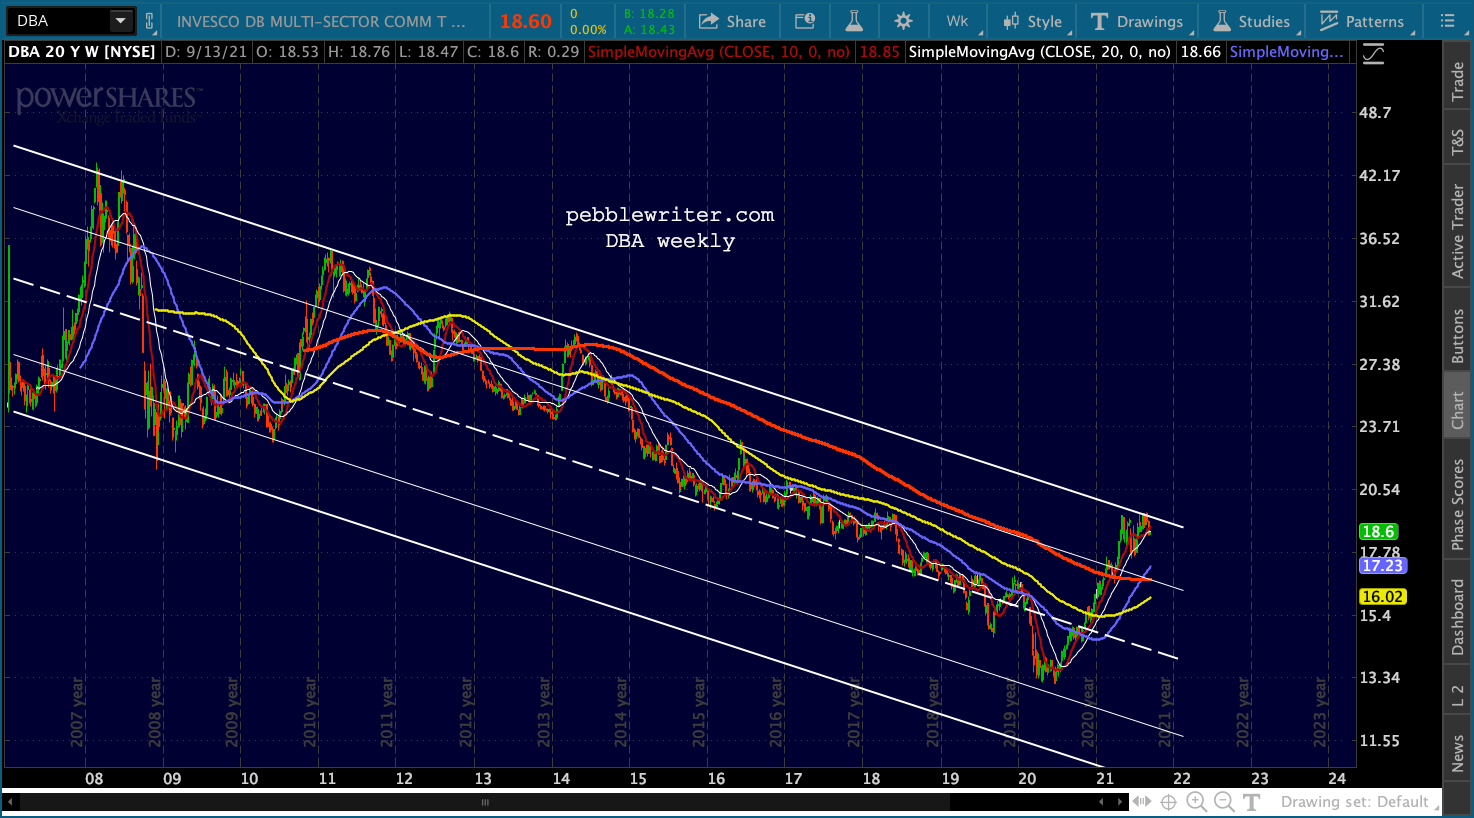Open the flask quick-study icon
The image size is (1474, 818).
[x=854, y=21]
